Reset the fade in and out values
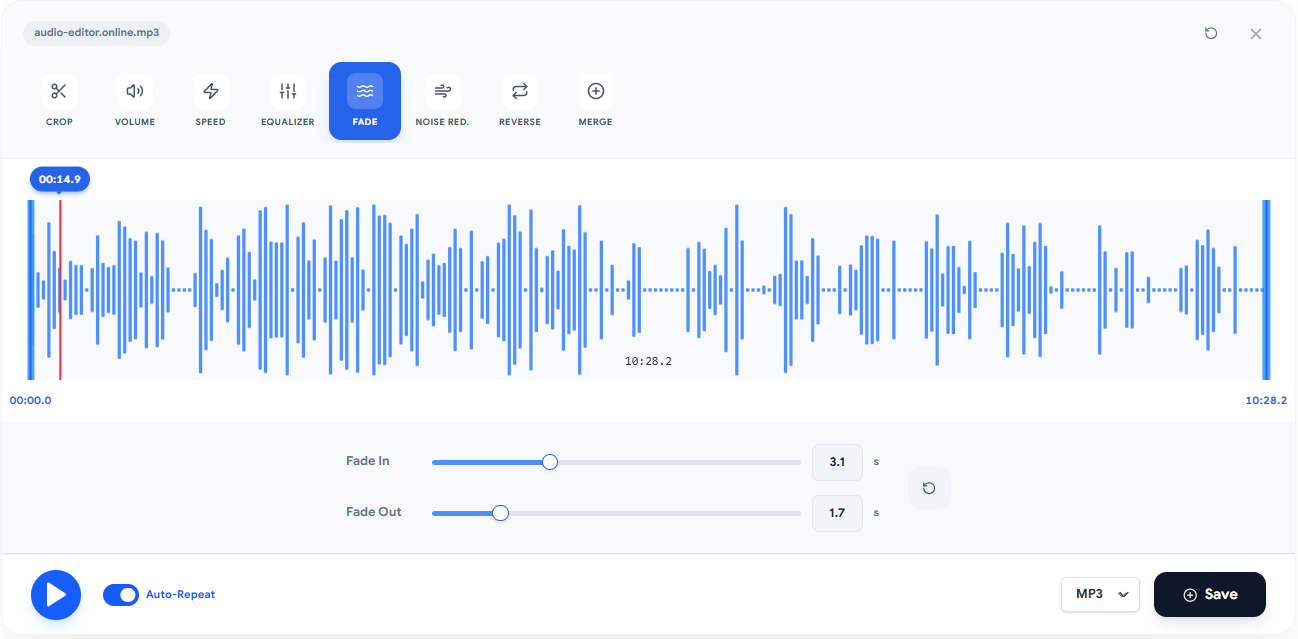Viewport: 1298px width, 639px height. click(929, 488)
